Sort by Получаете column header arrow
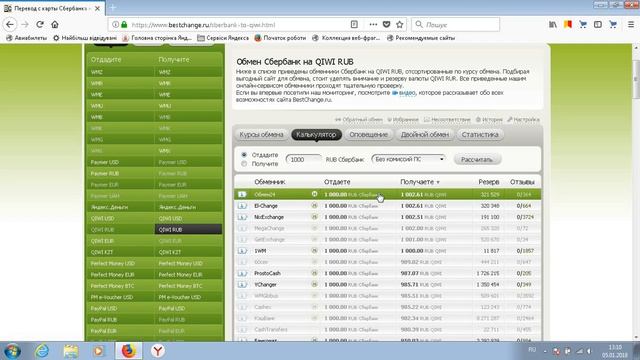This screenshot has width=640, height=360. tap(438, 182)
